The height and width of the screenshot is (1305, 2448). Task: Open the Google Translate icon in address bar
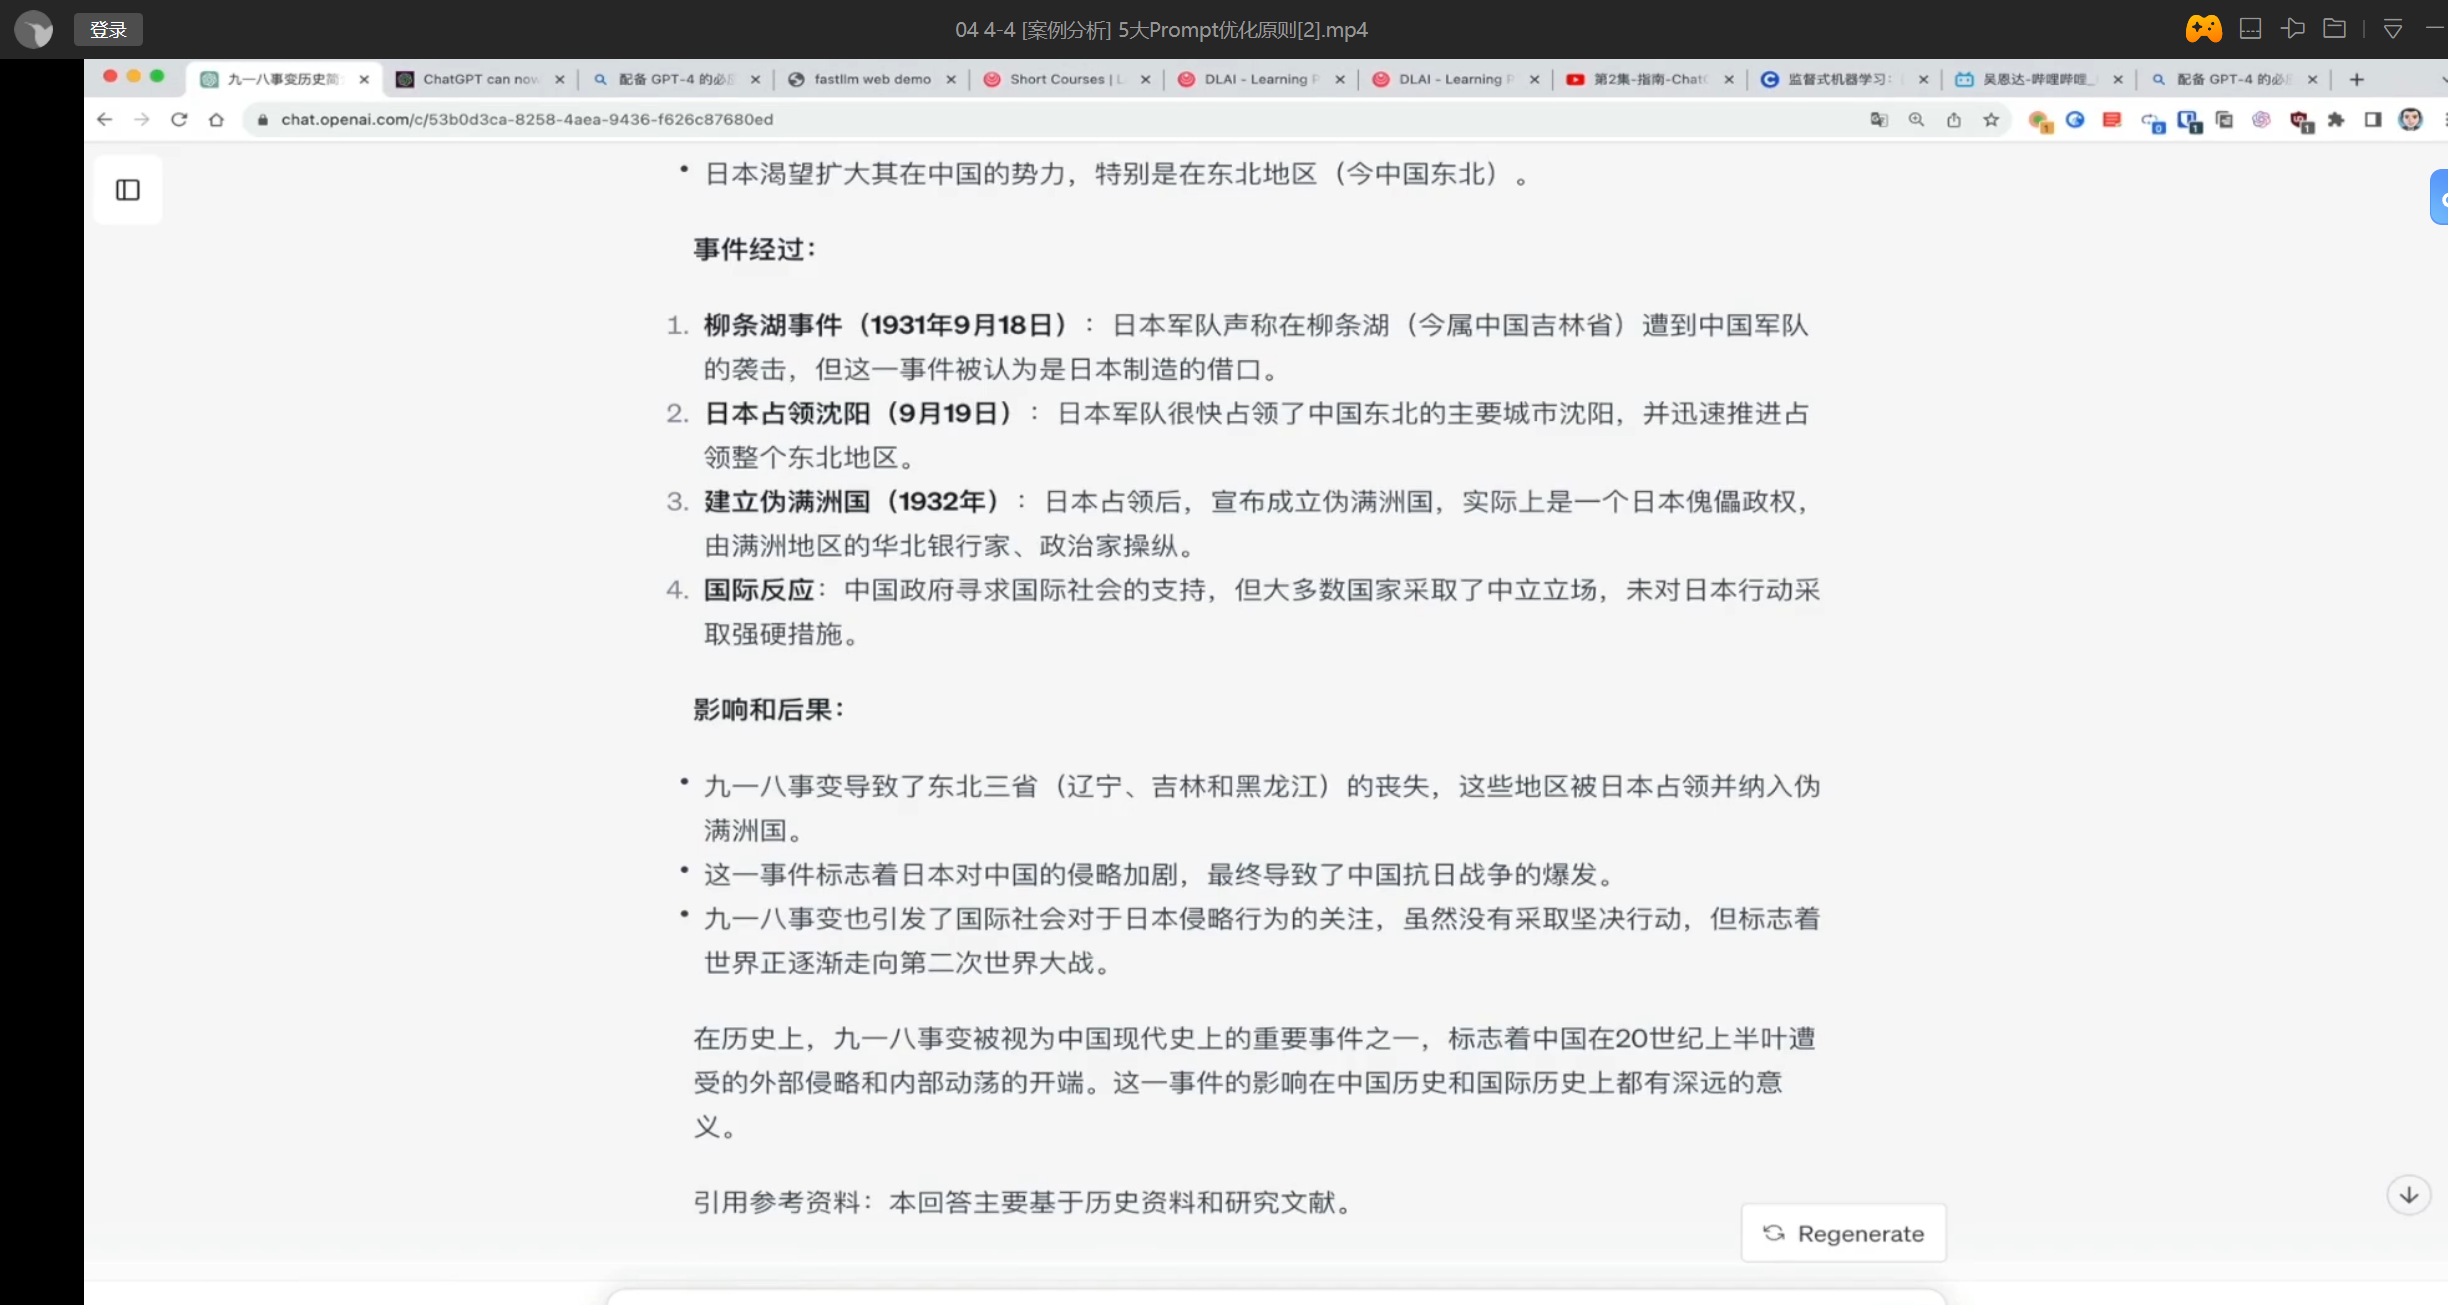pos(1879,120)
